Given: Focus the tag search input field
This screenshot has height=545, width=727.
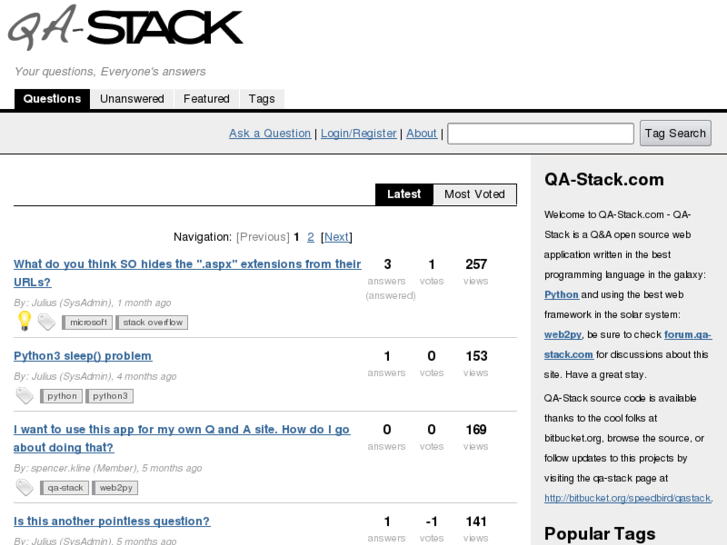Looking at the screenshot, I should coord(541,134).
